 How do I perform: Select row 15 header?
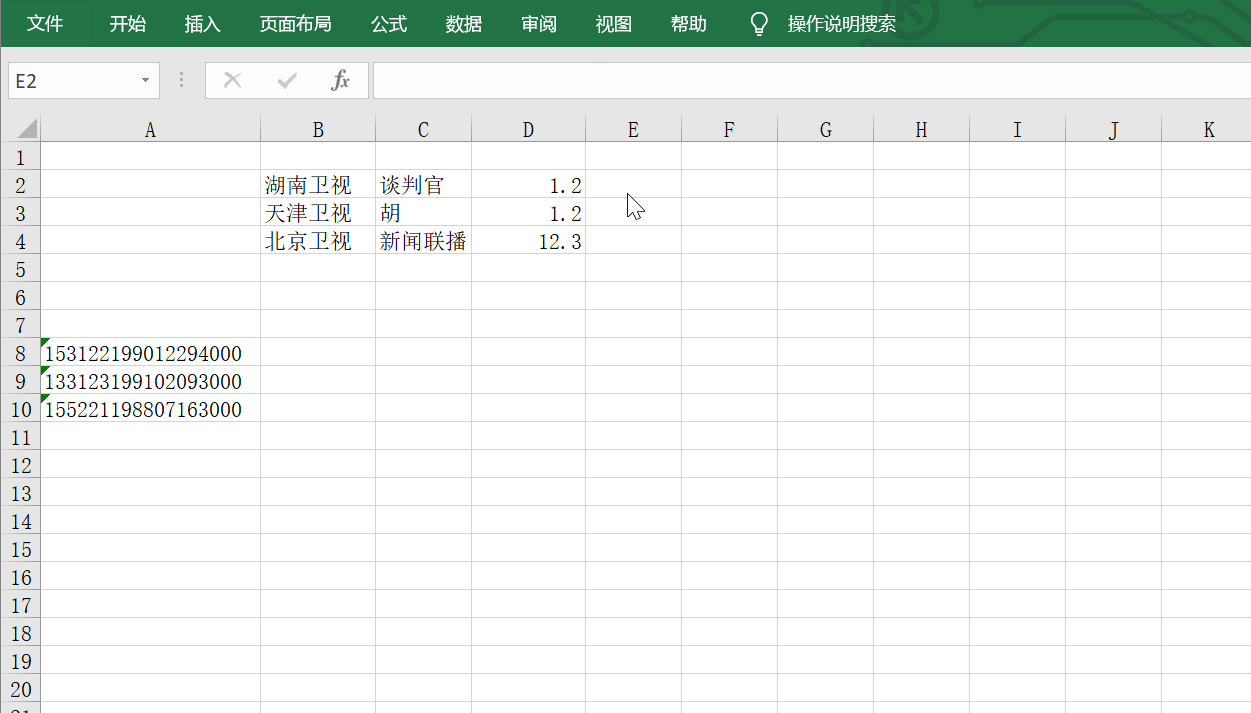click(20, 549)
